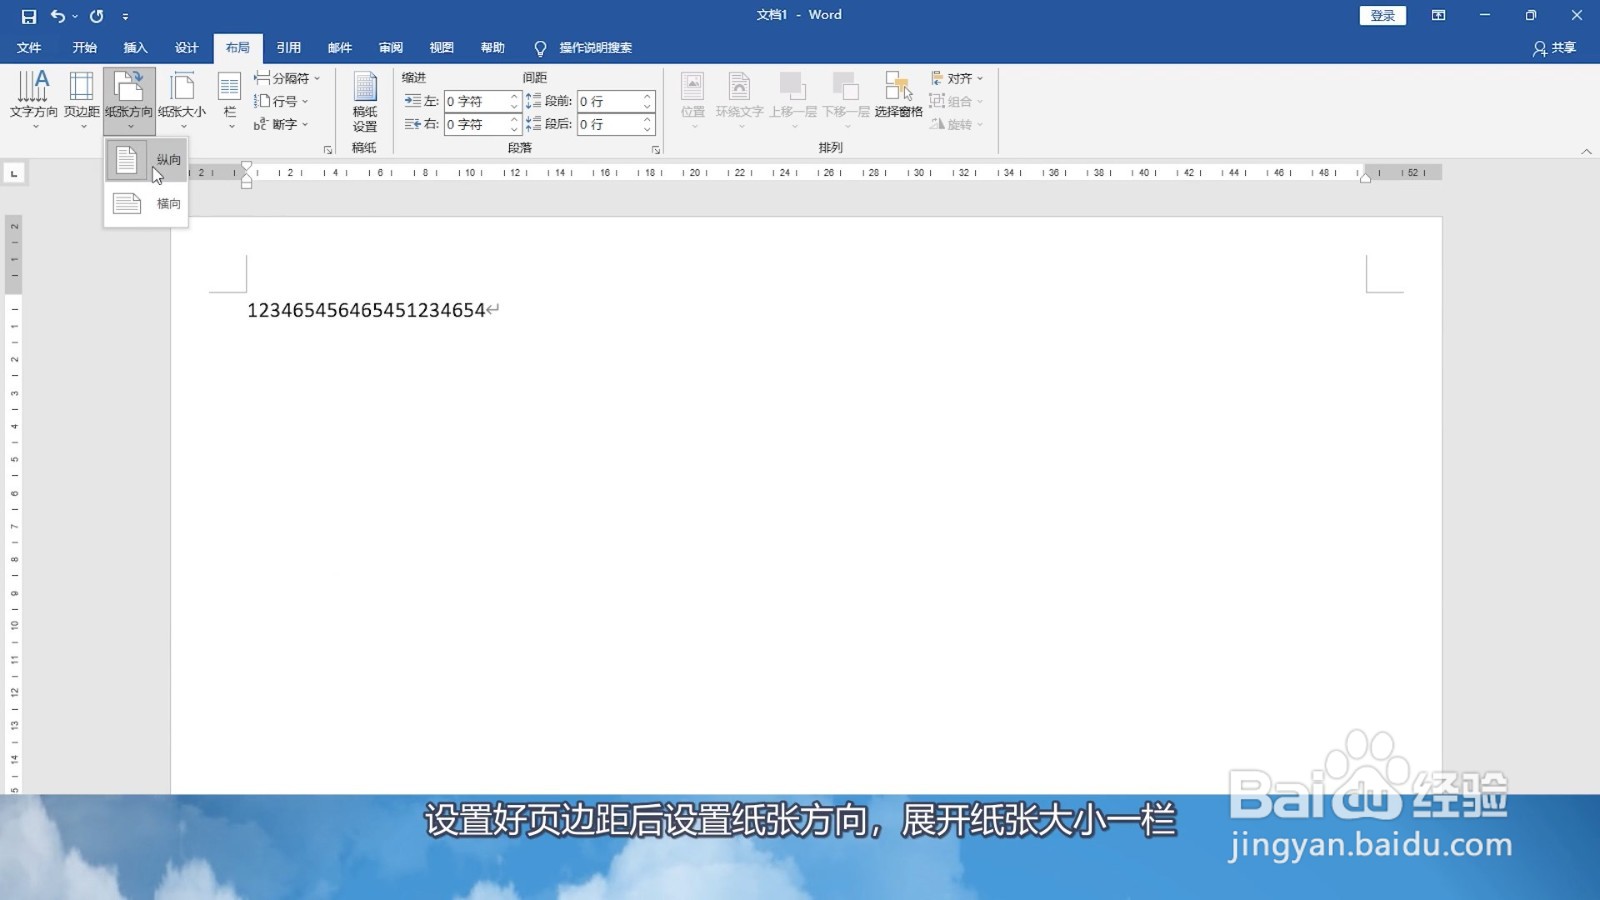
Task: Open 文字方向 text direction tool
Action: click(x=33, y=100)
